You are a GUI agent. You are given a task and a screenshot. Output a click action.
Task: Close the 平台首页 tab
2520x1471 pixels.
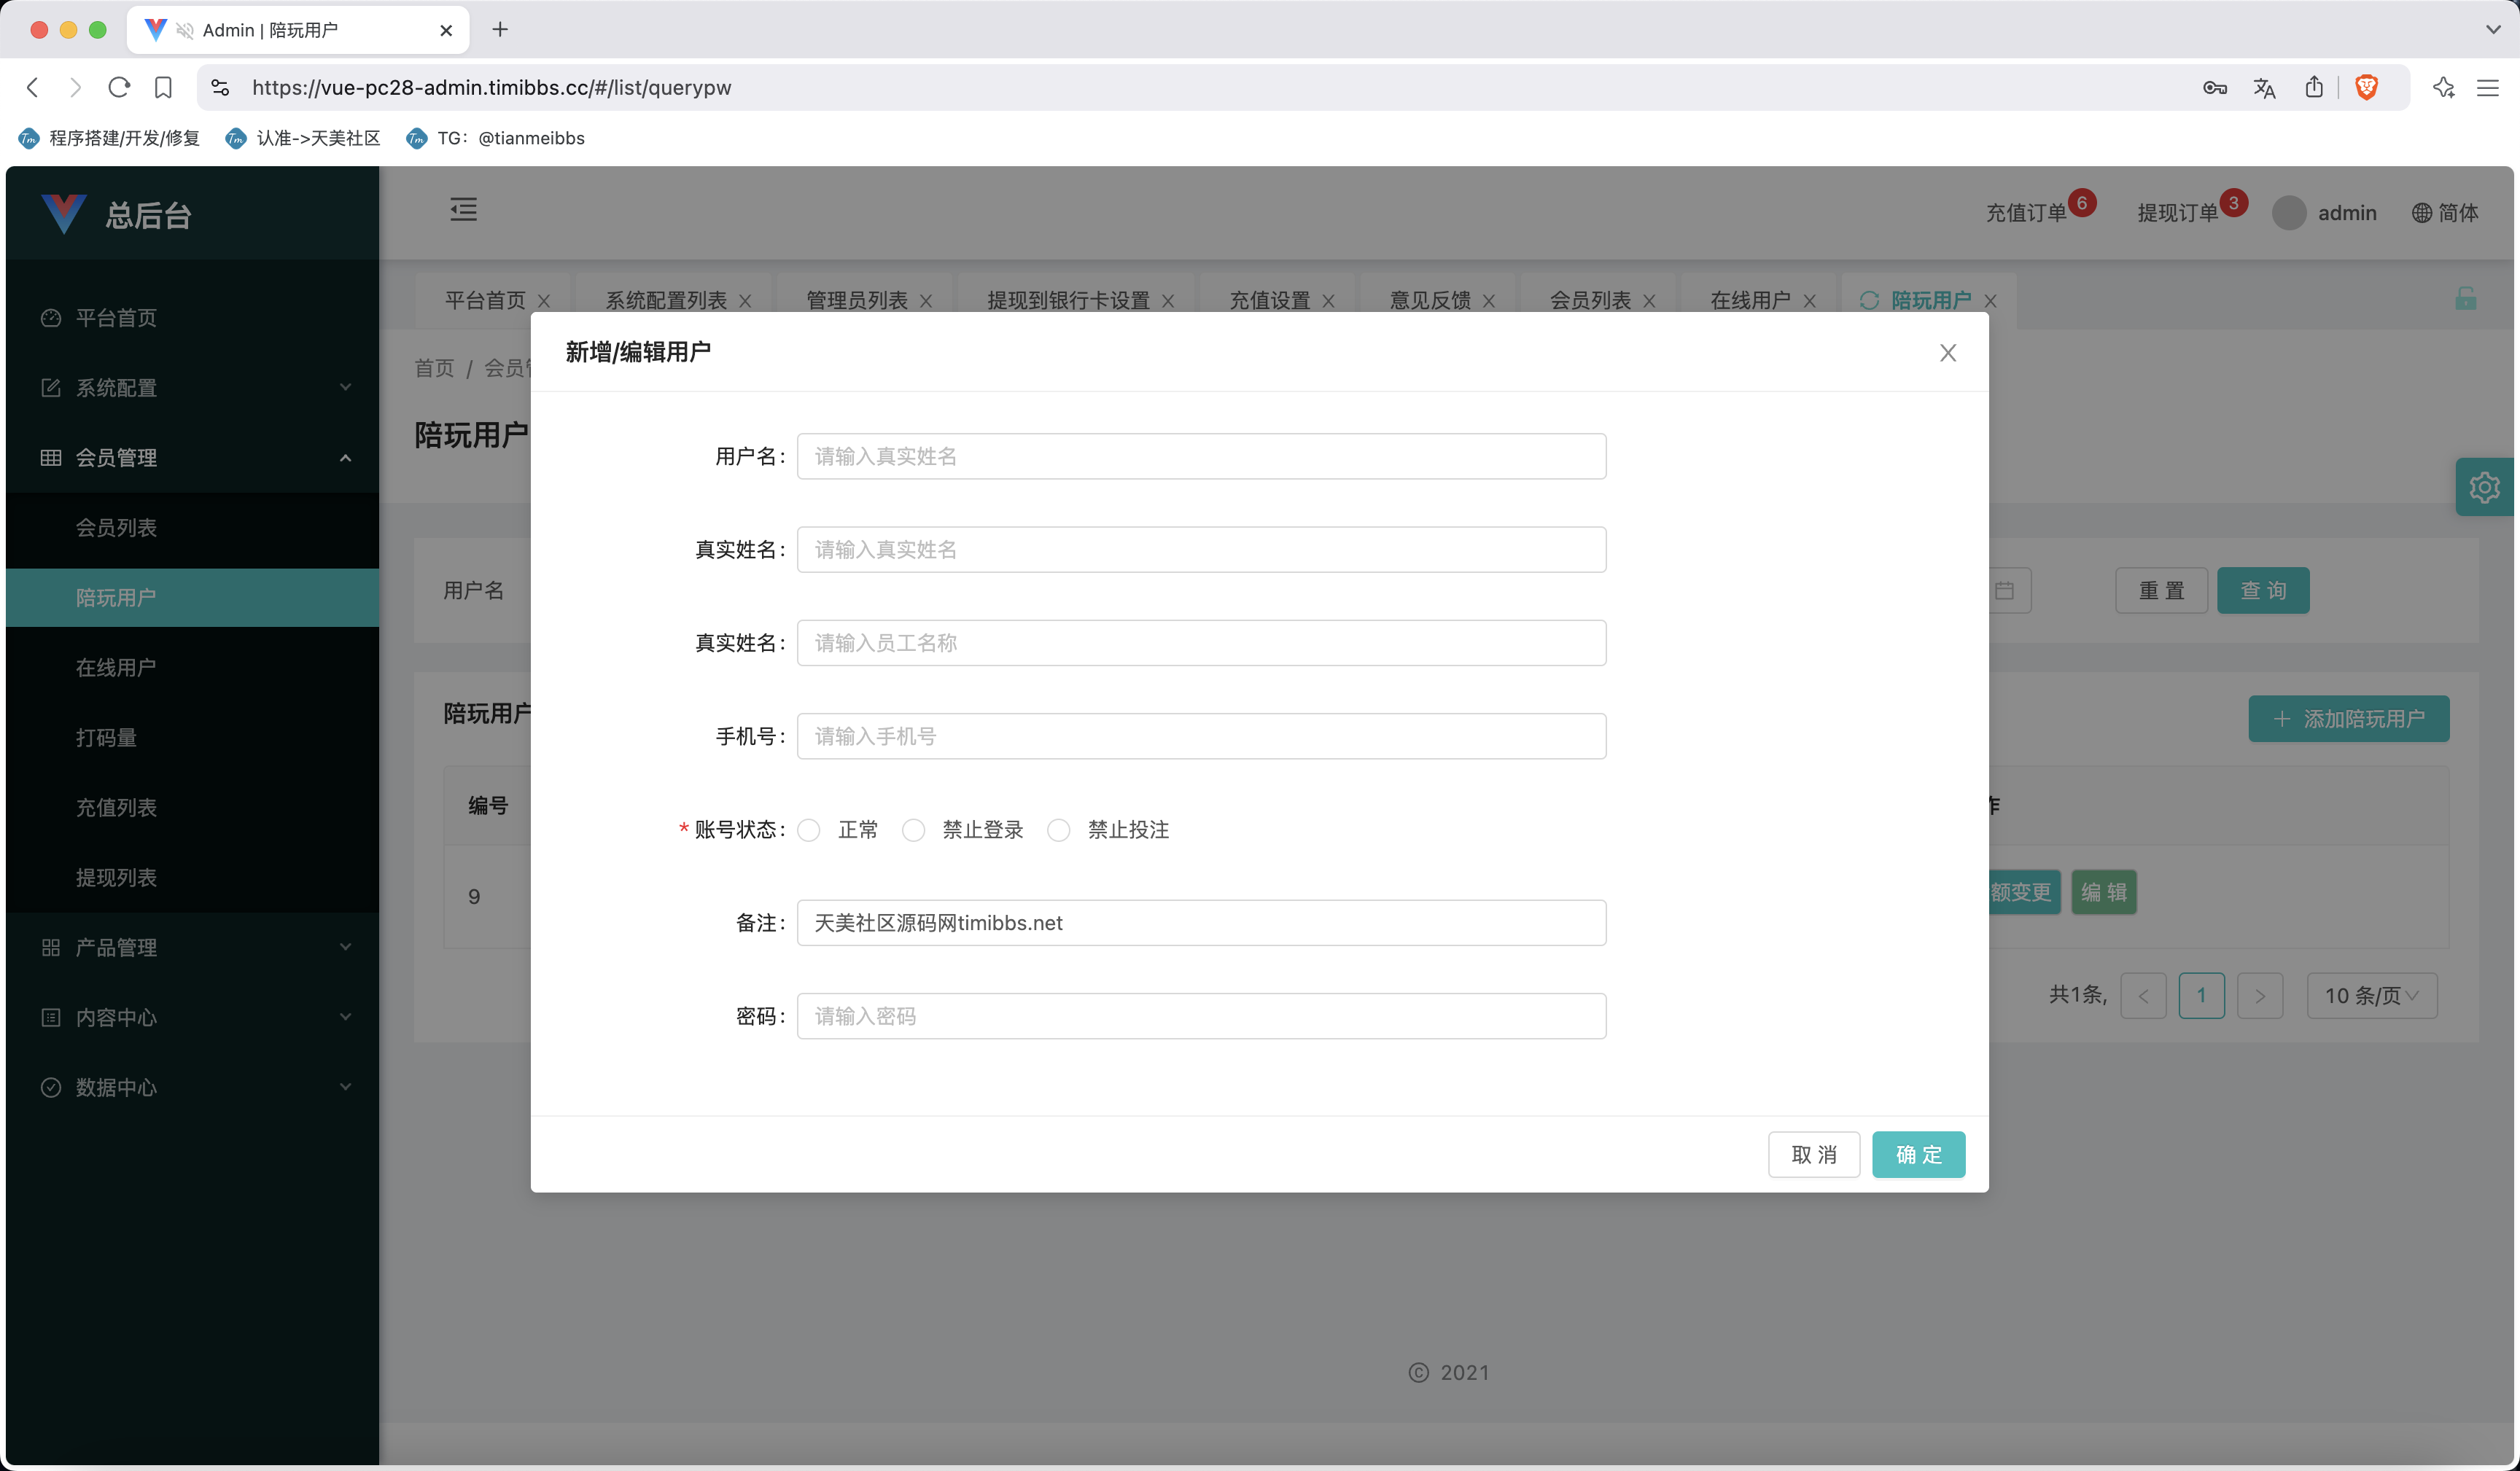[544, 301]
